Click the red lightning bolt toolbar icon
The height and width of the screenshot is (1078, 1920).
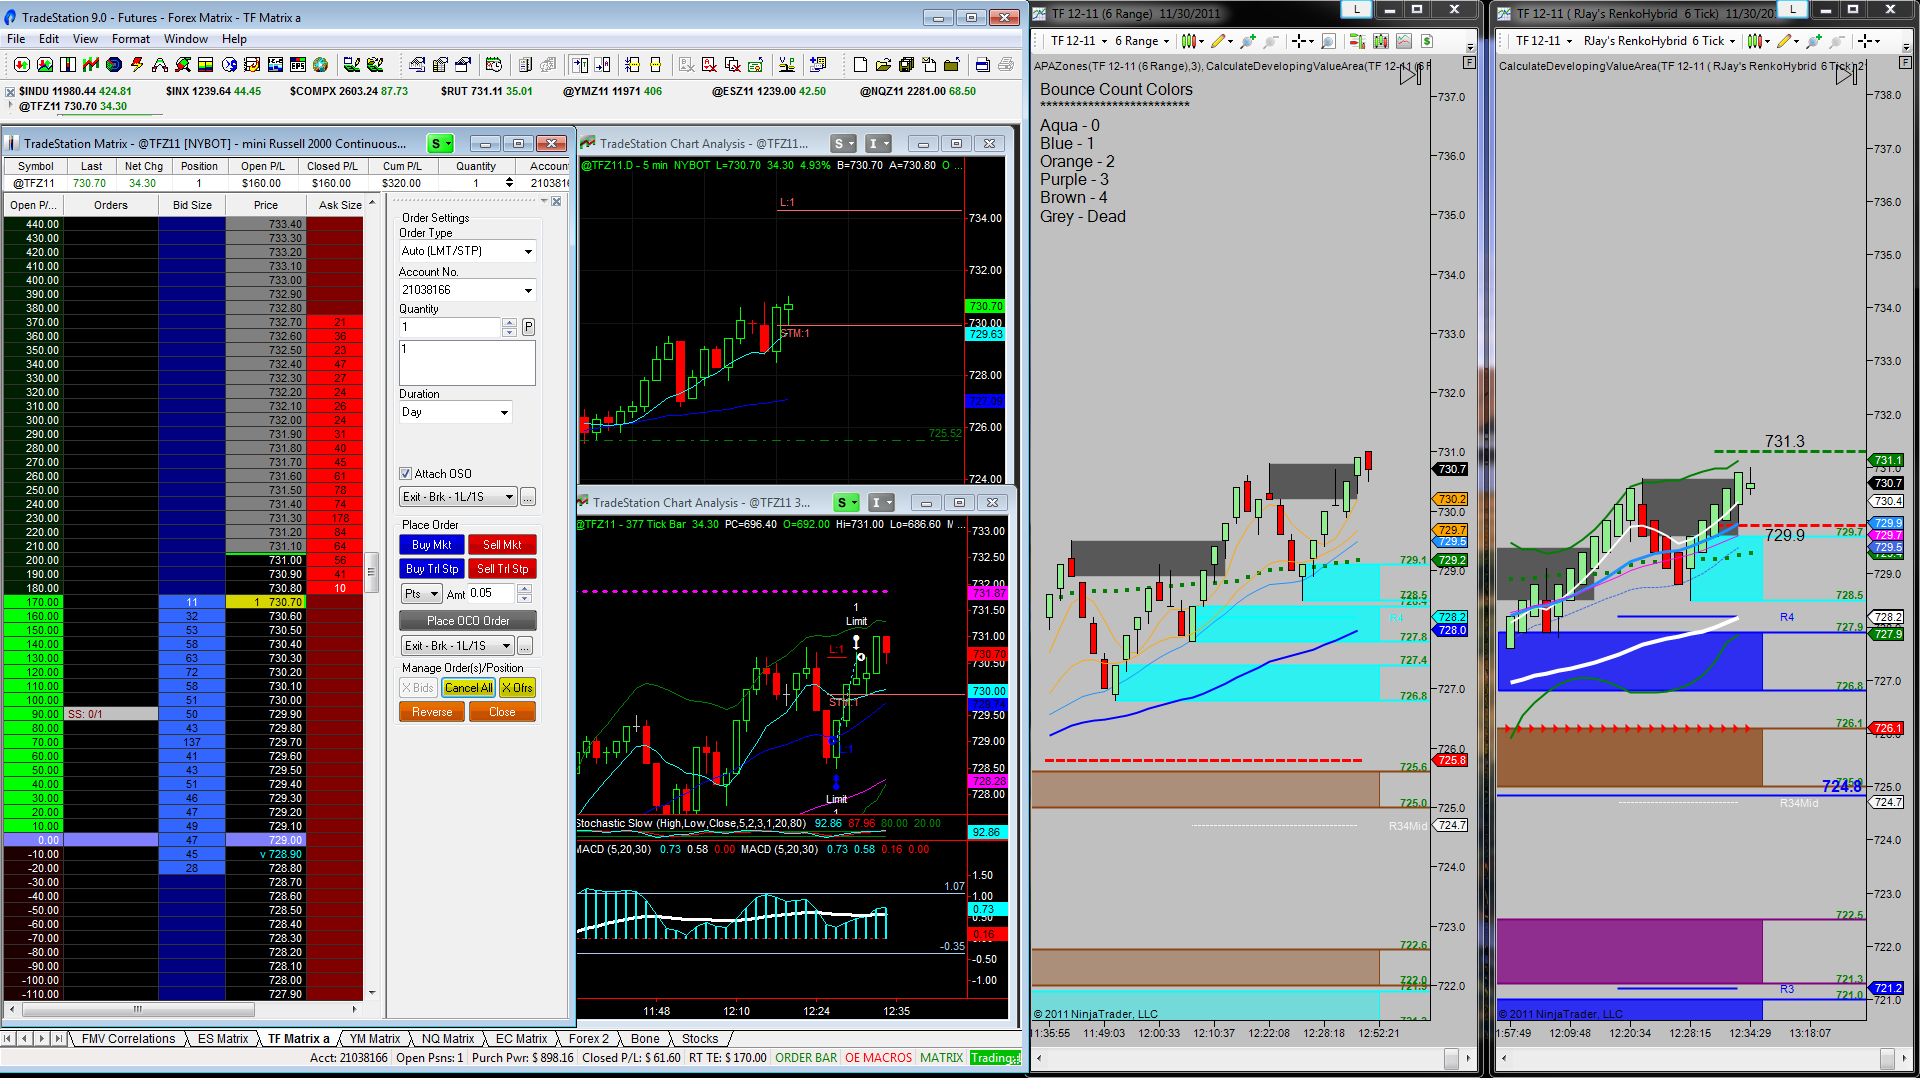[x=137, y=65]
